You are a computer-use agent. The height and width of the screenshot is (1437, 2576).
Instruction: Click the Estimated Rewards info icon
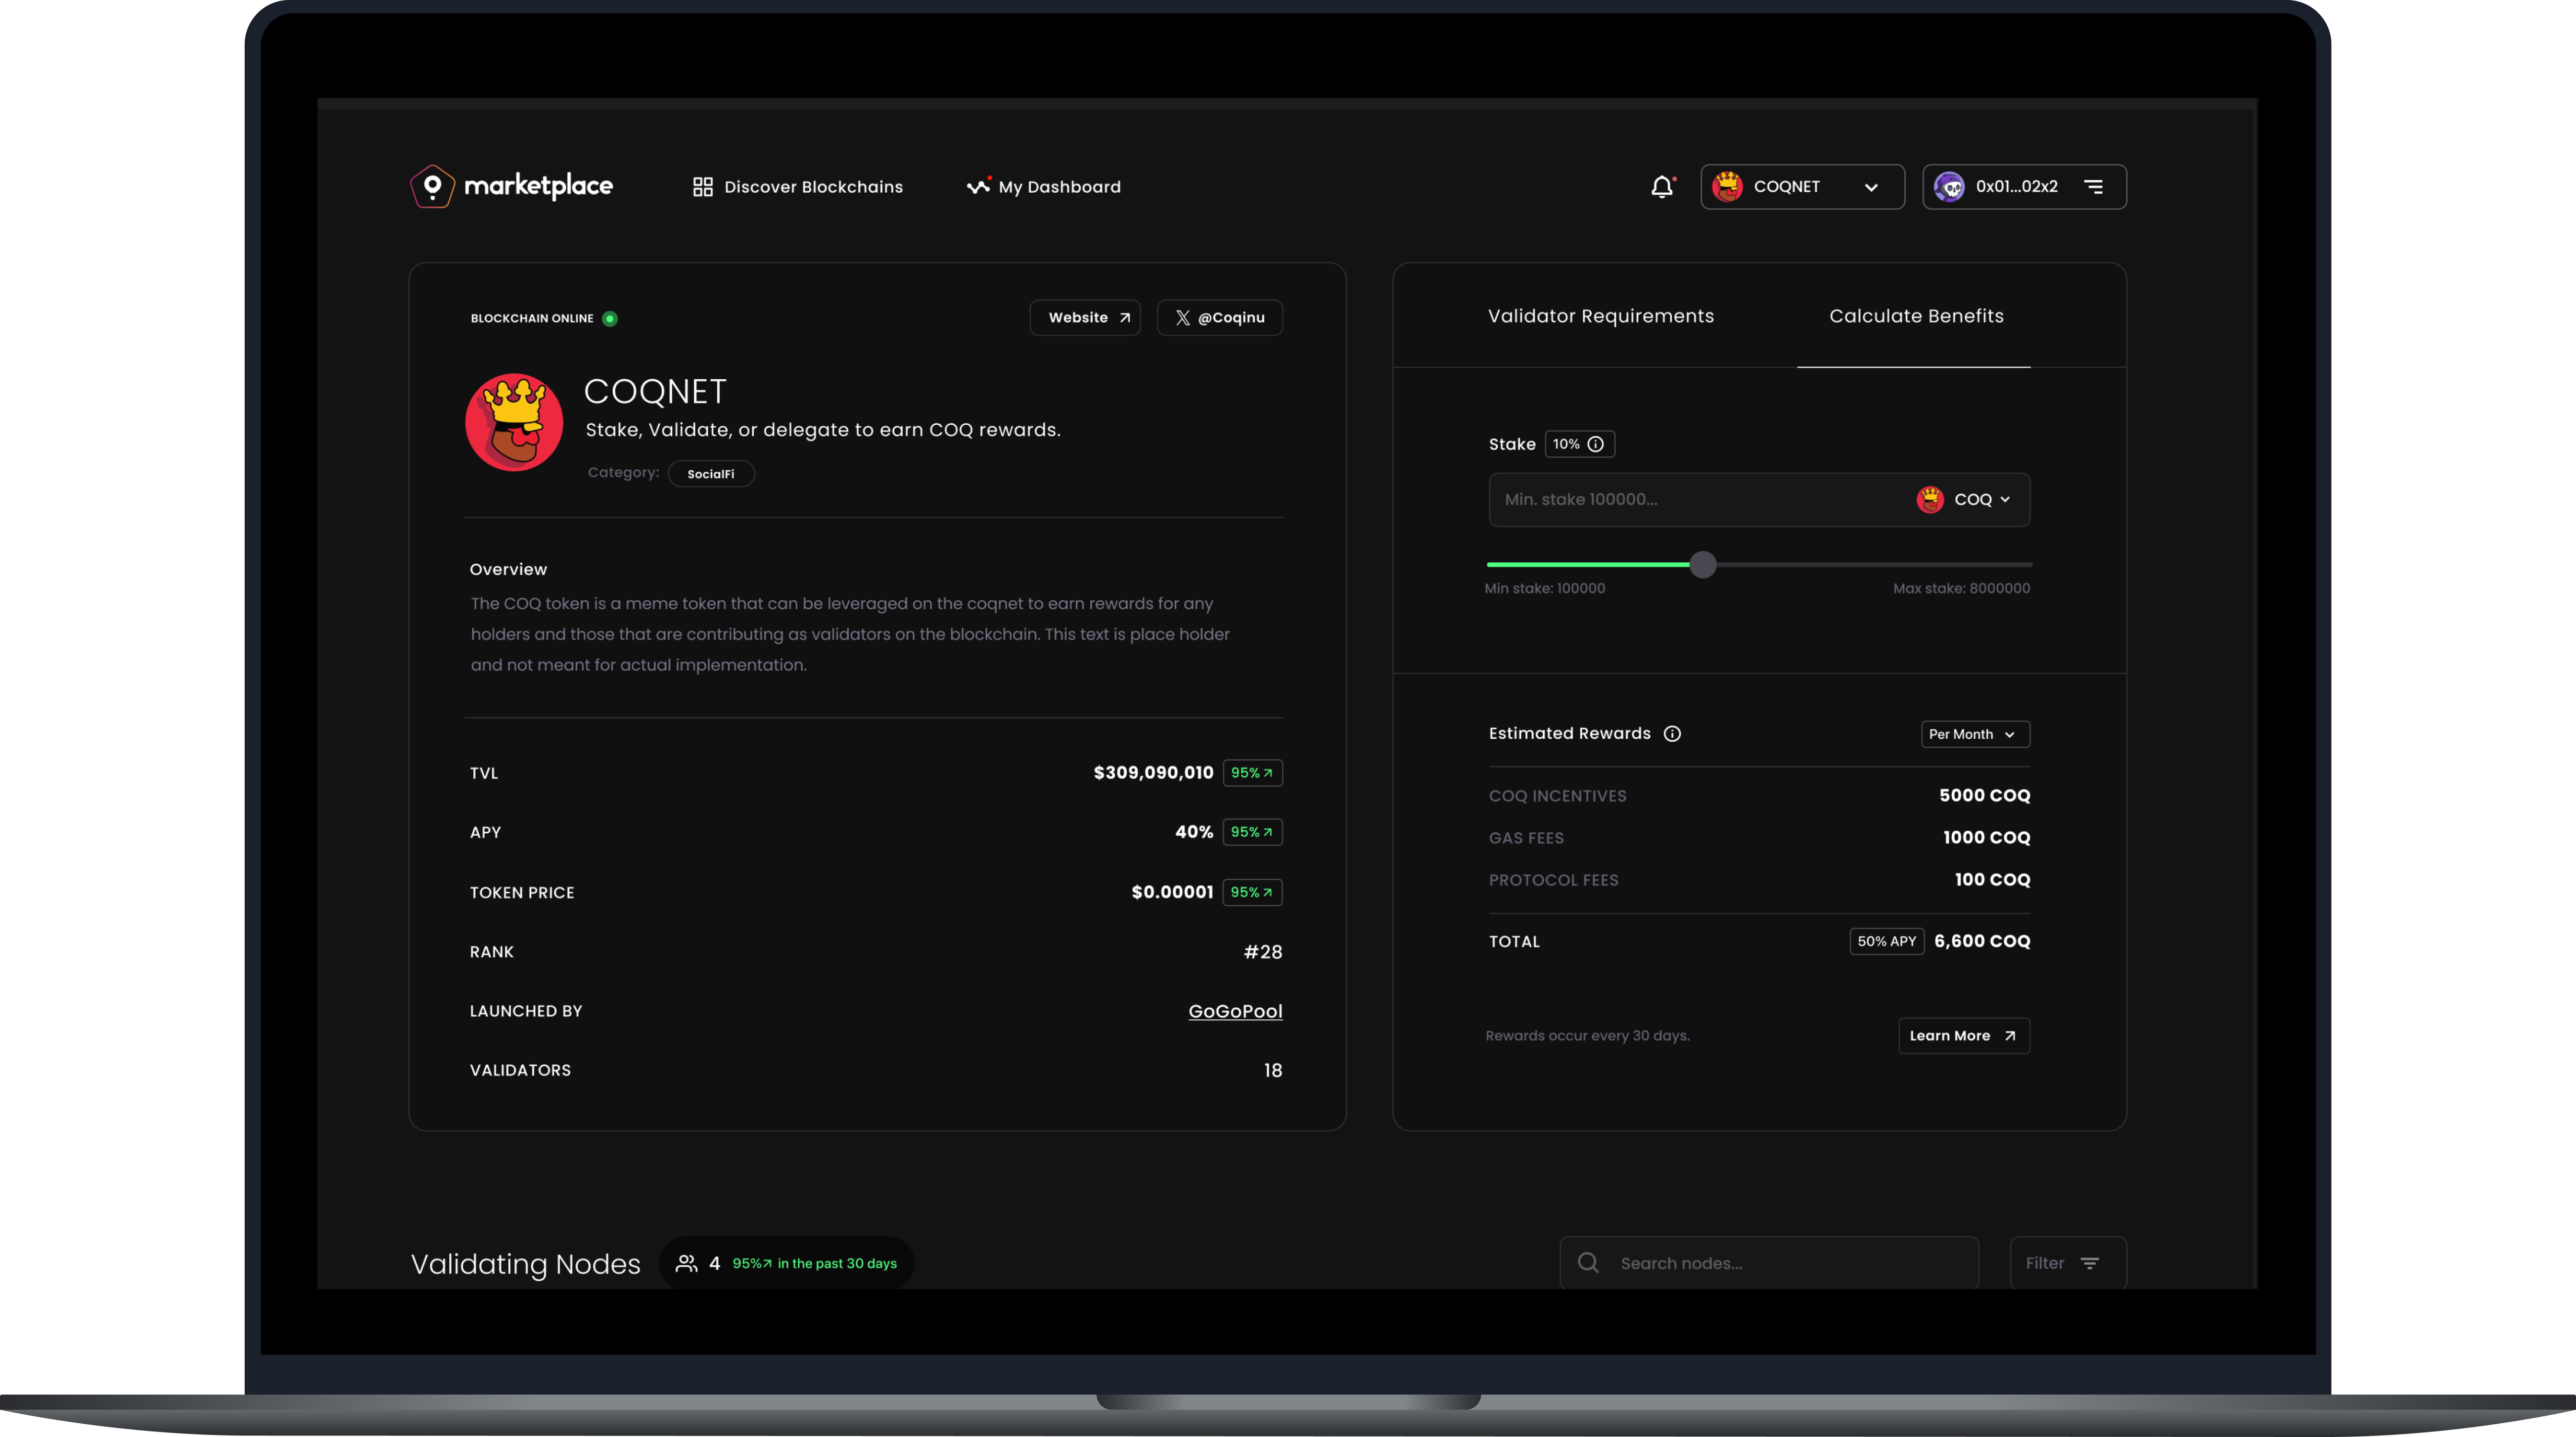[1673, 733]
